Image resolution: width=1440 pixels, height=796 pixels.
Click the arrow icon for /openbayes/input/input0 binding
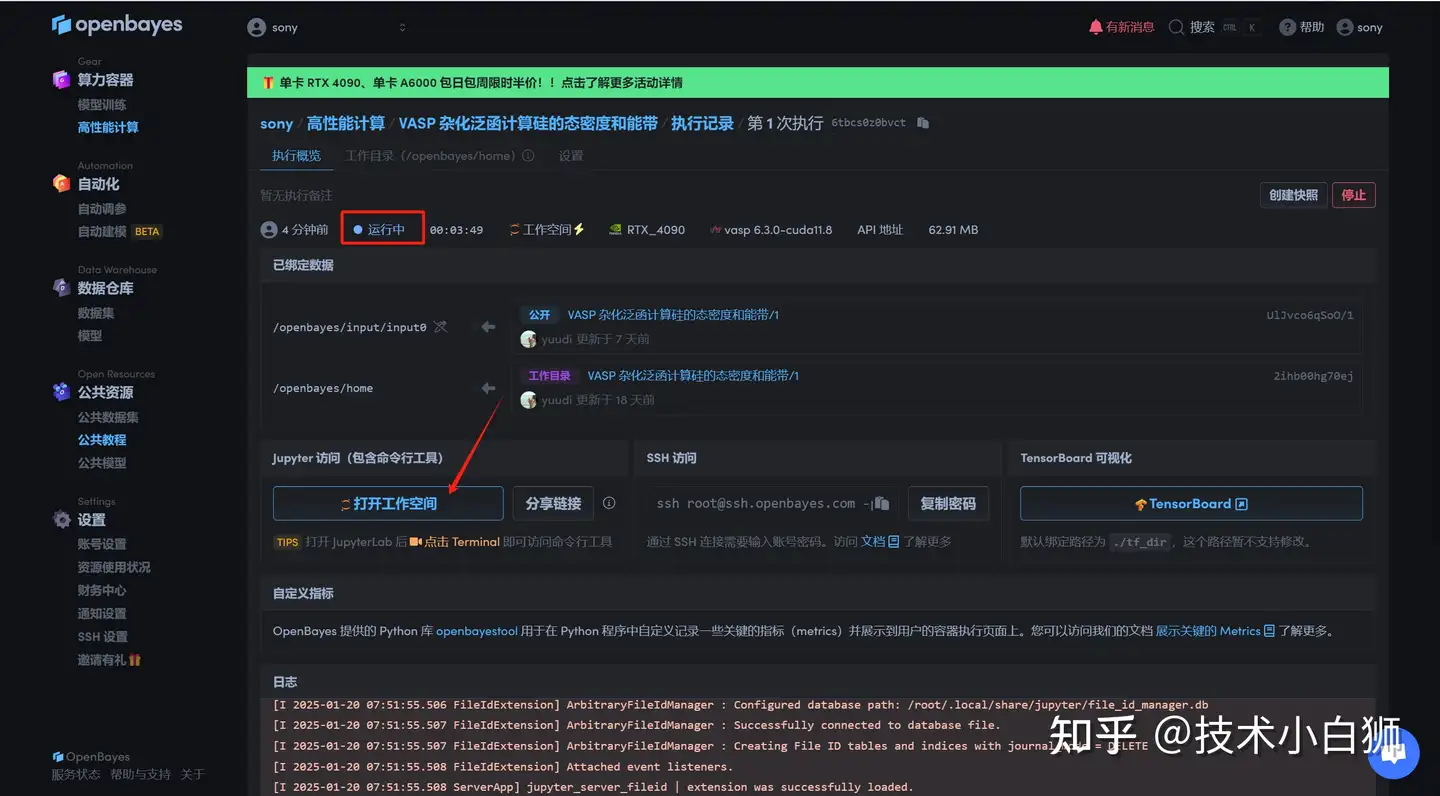pyautogui.click(x=488, y=327)
